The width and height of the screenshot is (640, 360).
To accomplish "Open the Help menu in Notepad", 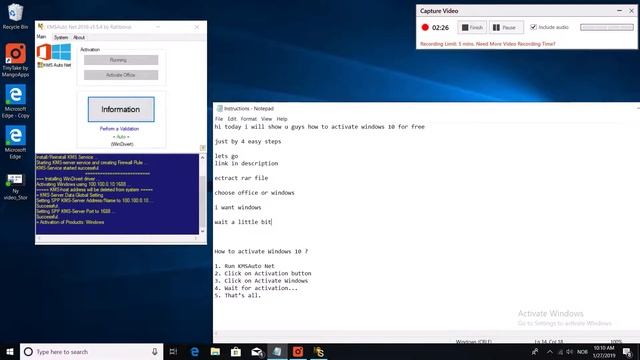I will (x=282, y=119).
